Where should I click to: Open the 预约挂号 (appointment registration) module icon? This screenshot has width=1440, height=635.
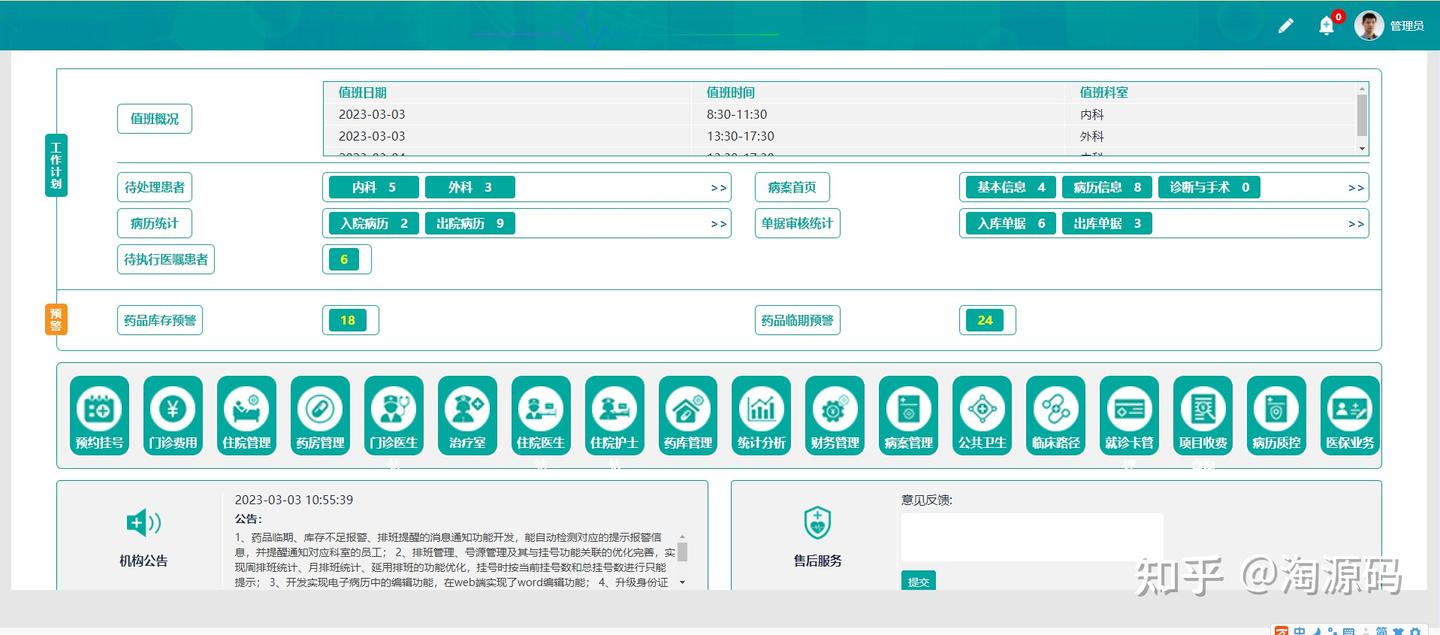point(98,414)
